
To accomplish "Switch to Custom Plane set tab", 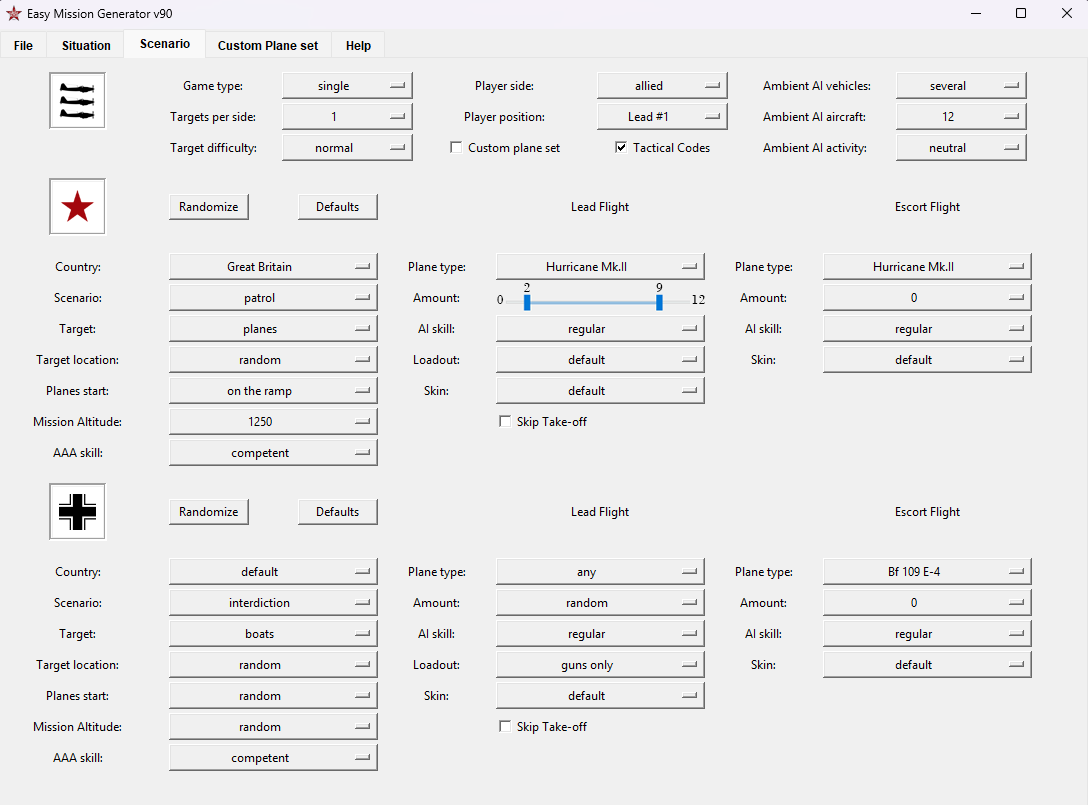I will pyautogui.click(x=268, y=45).
